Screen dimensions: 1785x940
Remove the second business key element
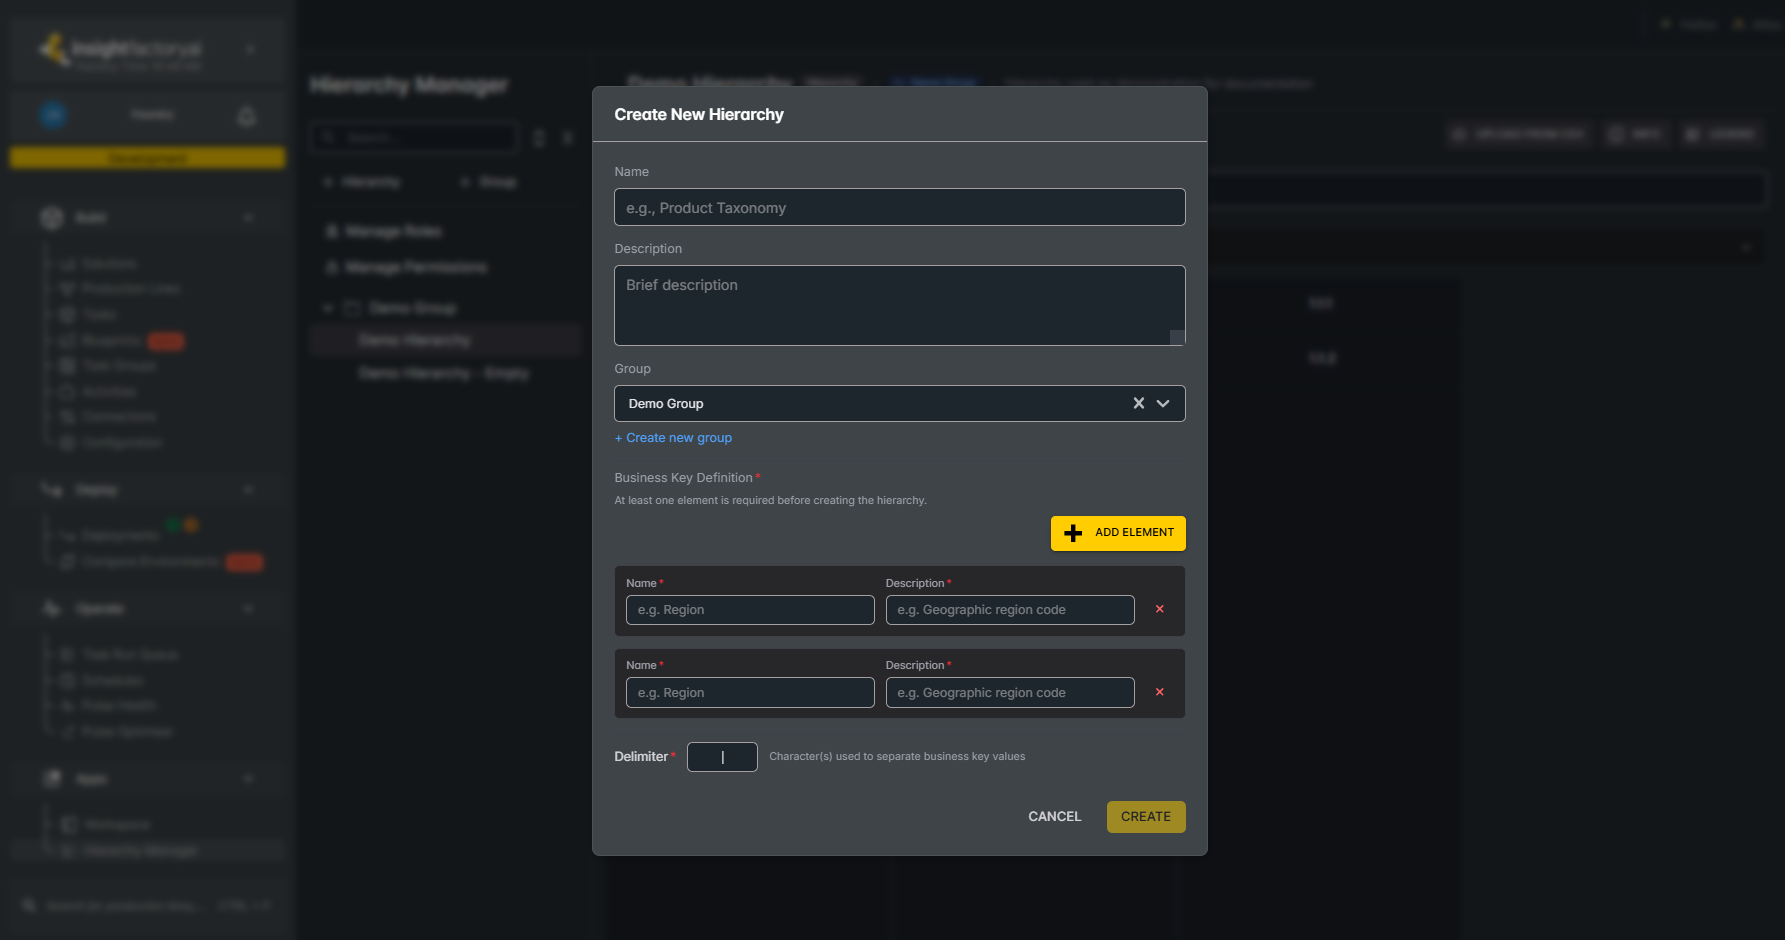pos(1160,692)
